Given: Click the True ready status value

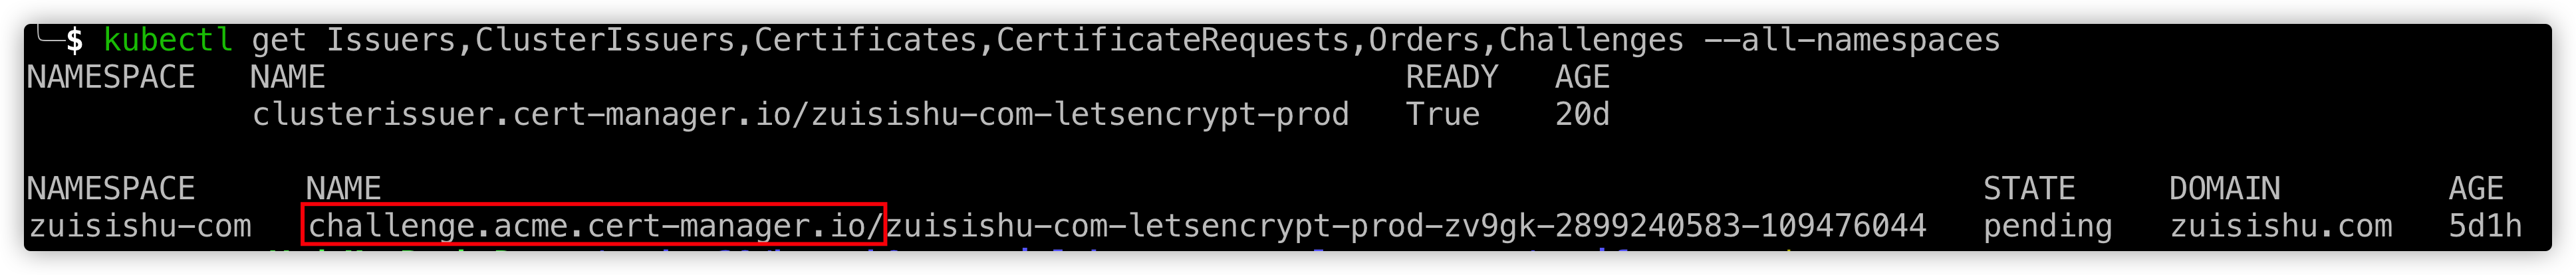Looking at the screenshot, I should pos(1443,114).
